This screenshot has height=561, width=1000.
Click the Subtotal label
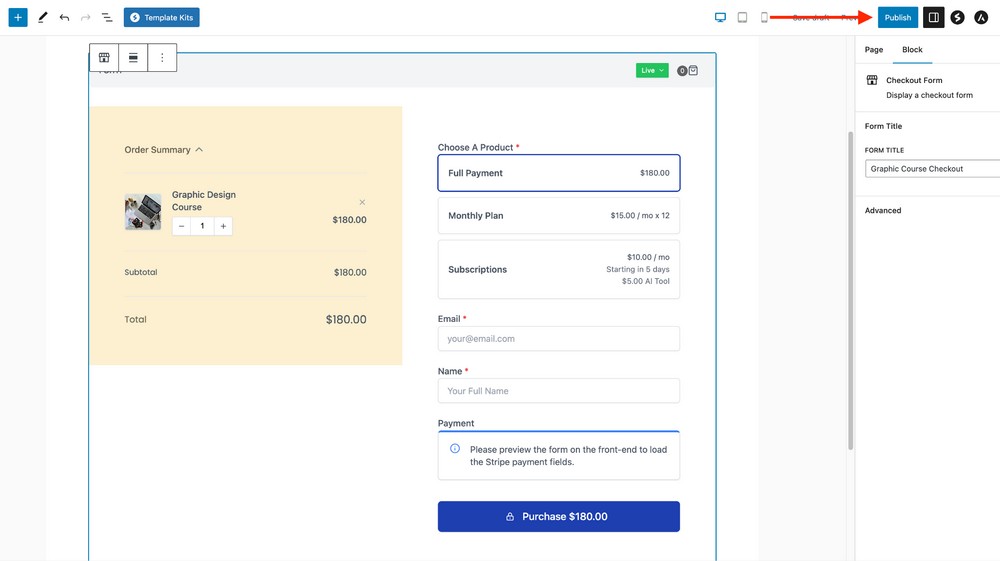click(x=141, y=272)
